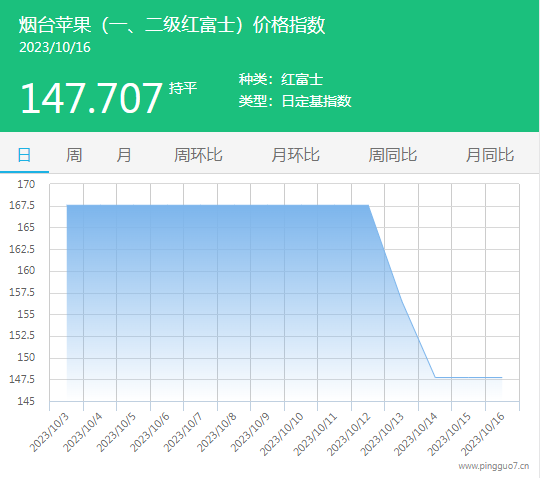Select the 日 daily tab
This screenshot has height=478, width=540.
[x=24, y=155]
